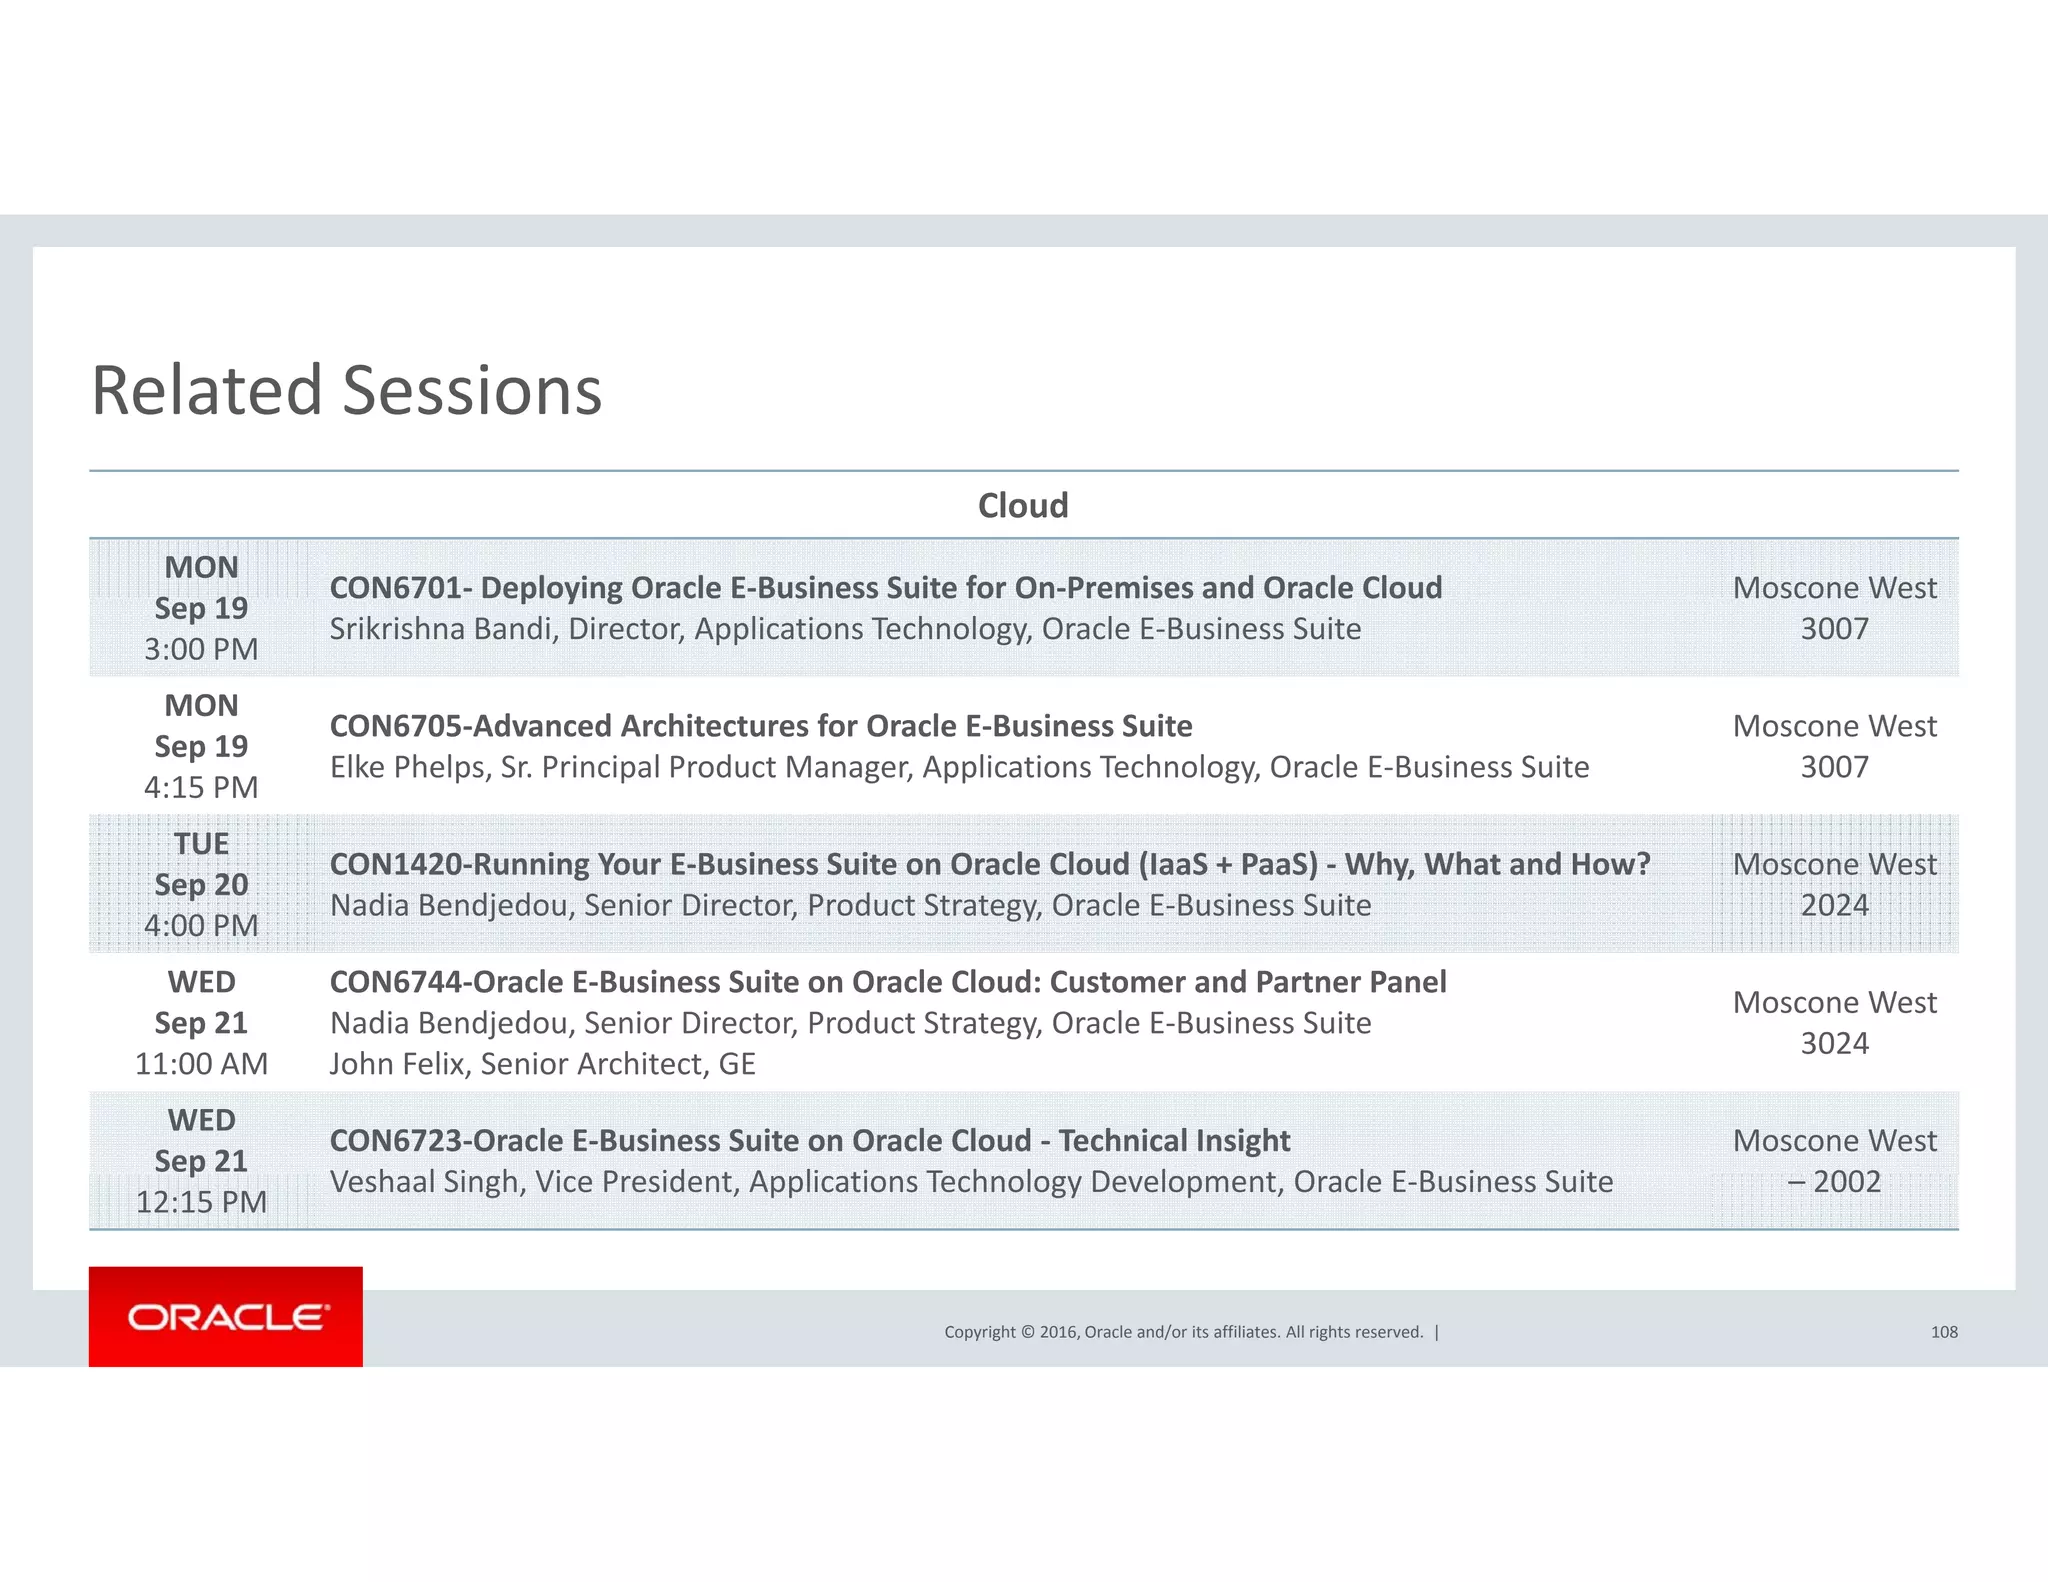Click 'WED Sep 21 12:15 PM' cell

(202, 1161)
